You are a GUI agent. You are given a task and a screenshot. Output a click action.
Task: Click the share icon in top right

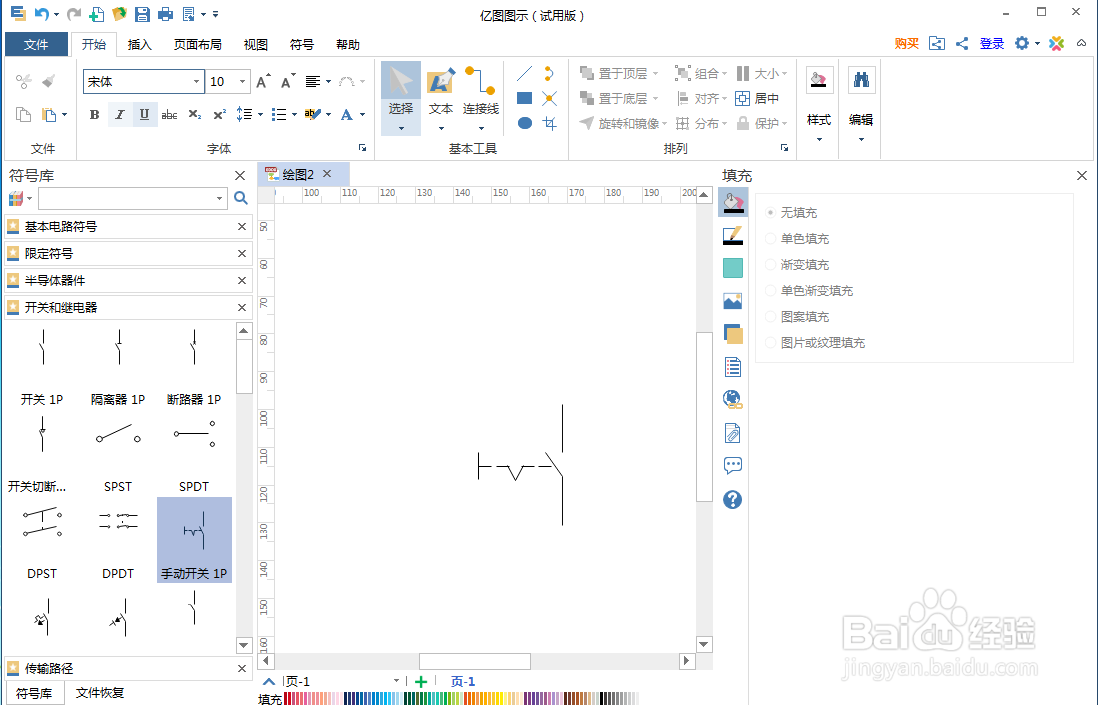(x=962, y=43)
